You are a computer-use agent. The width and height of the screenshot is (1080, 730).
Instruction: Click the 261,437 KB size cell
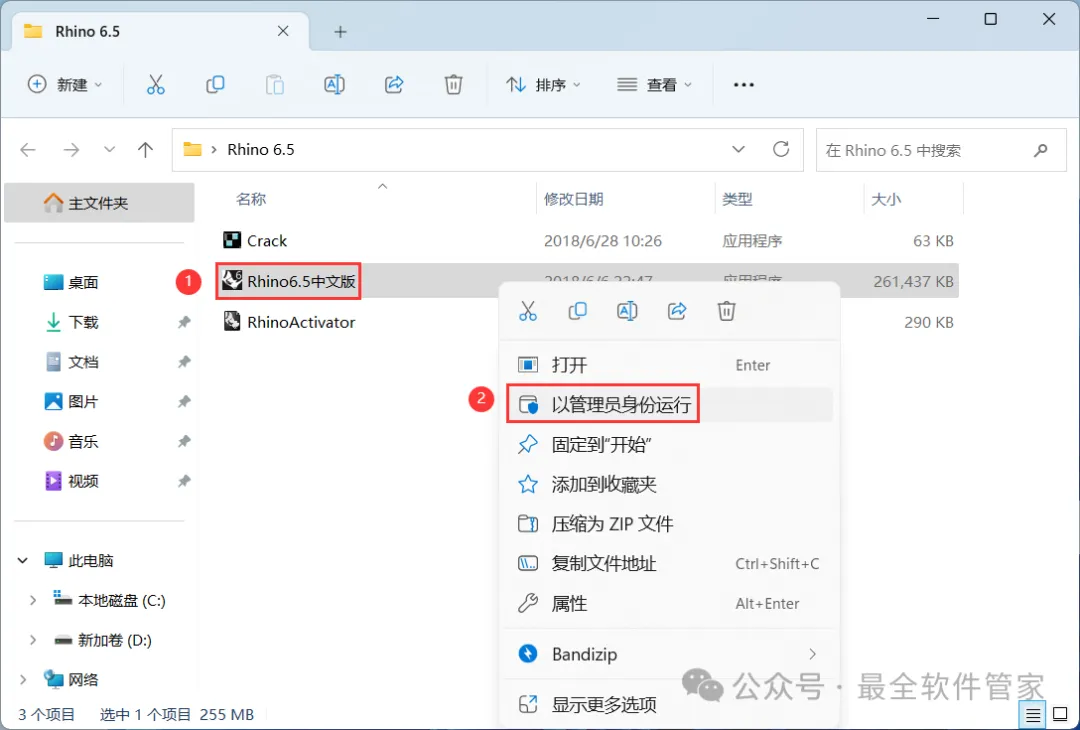[913, 281]
